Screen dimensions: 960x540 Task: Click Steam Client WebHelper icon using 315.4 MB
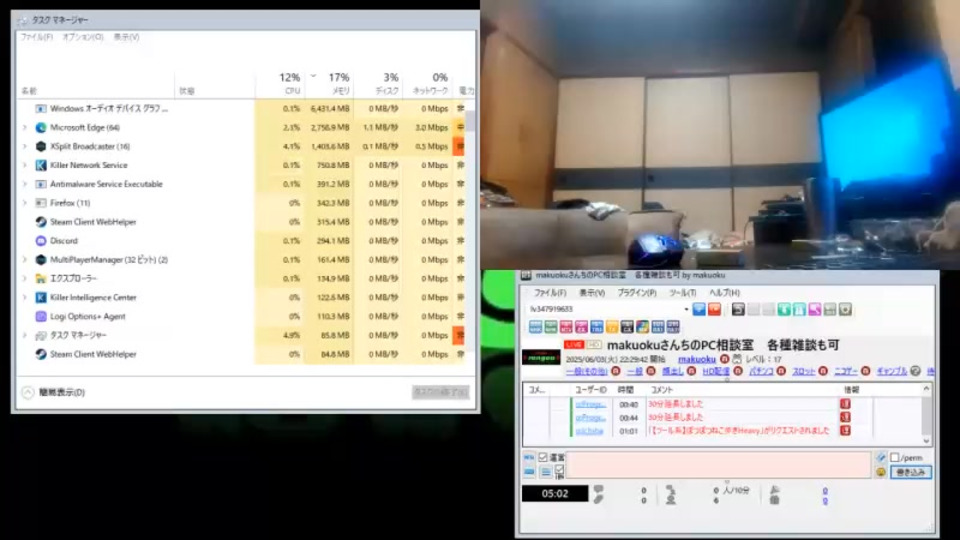[x=40, y=222]
